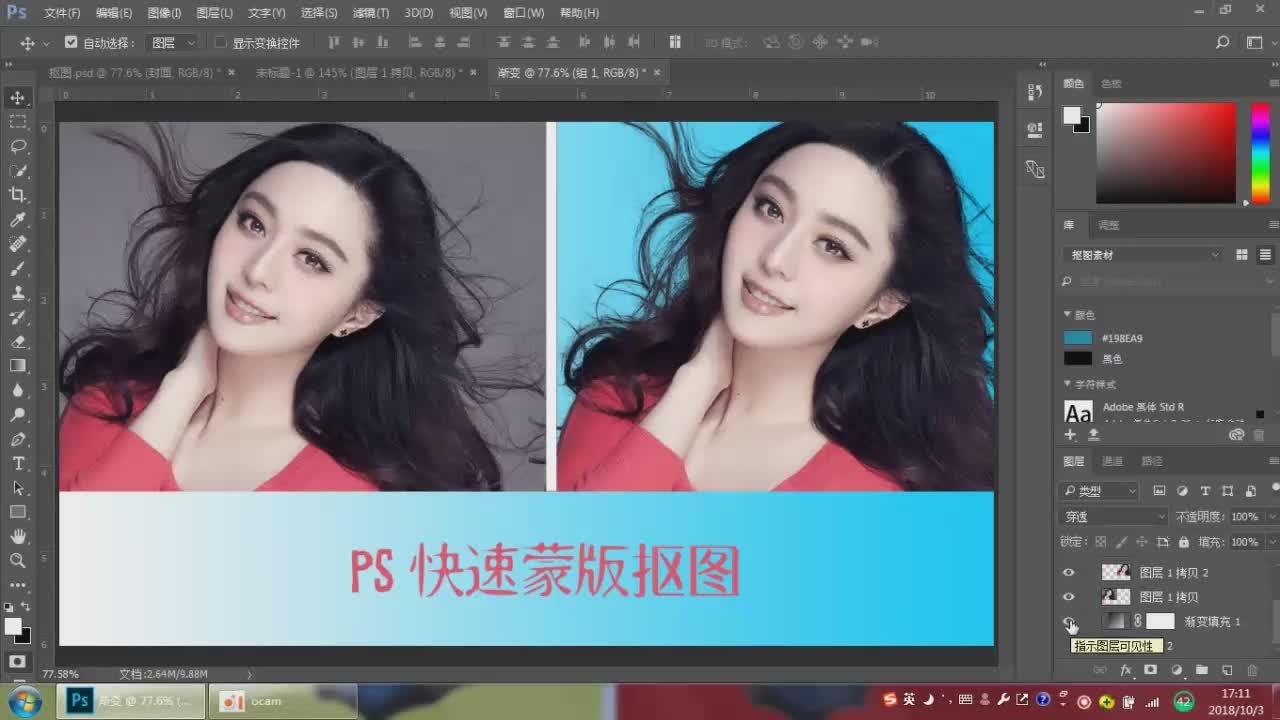Select the Zoom tool
This screenshot has width=1280, height=720.
(x=18, y=561)
